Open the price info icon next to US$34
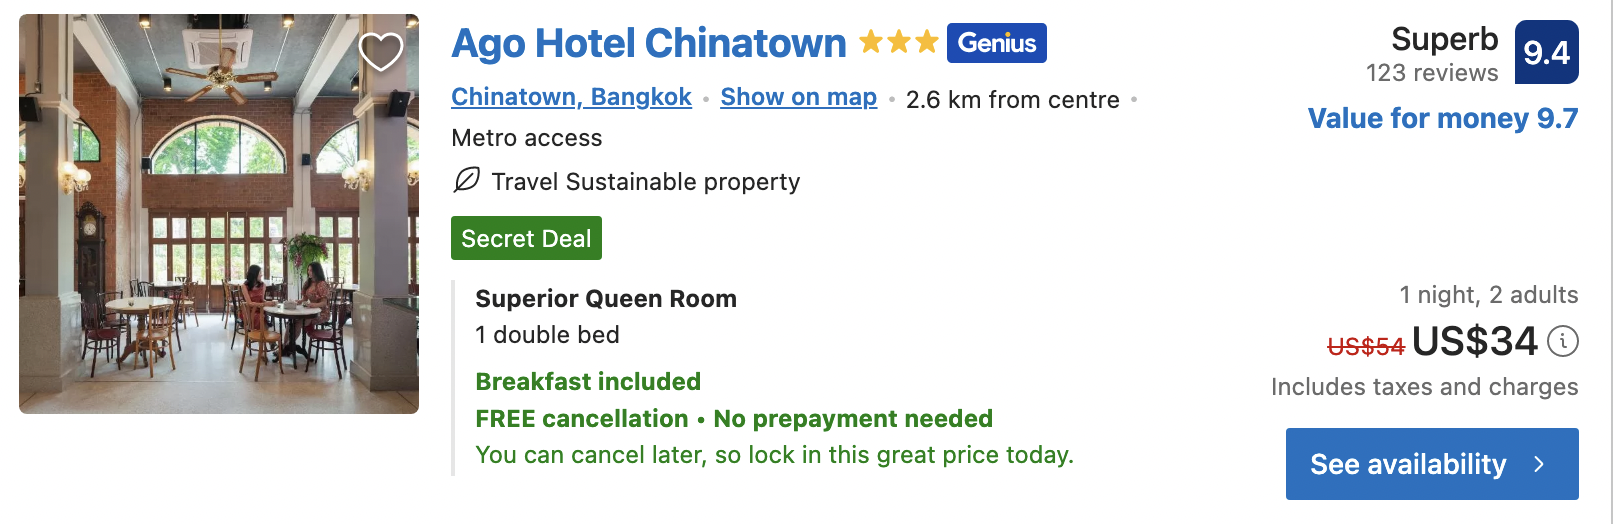 pos(1562,342)
